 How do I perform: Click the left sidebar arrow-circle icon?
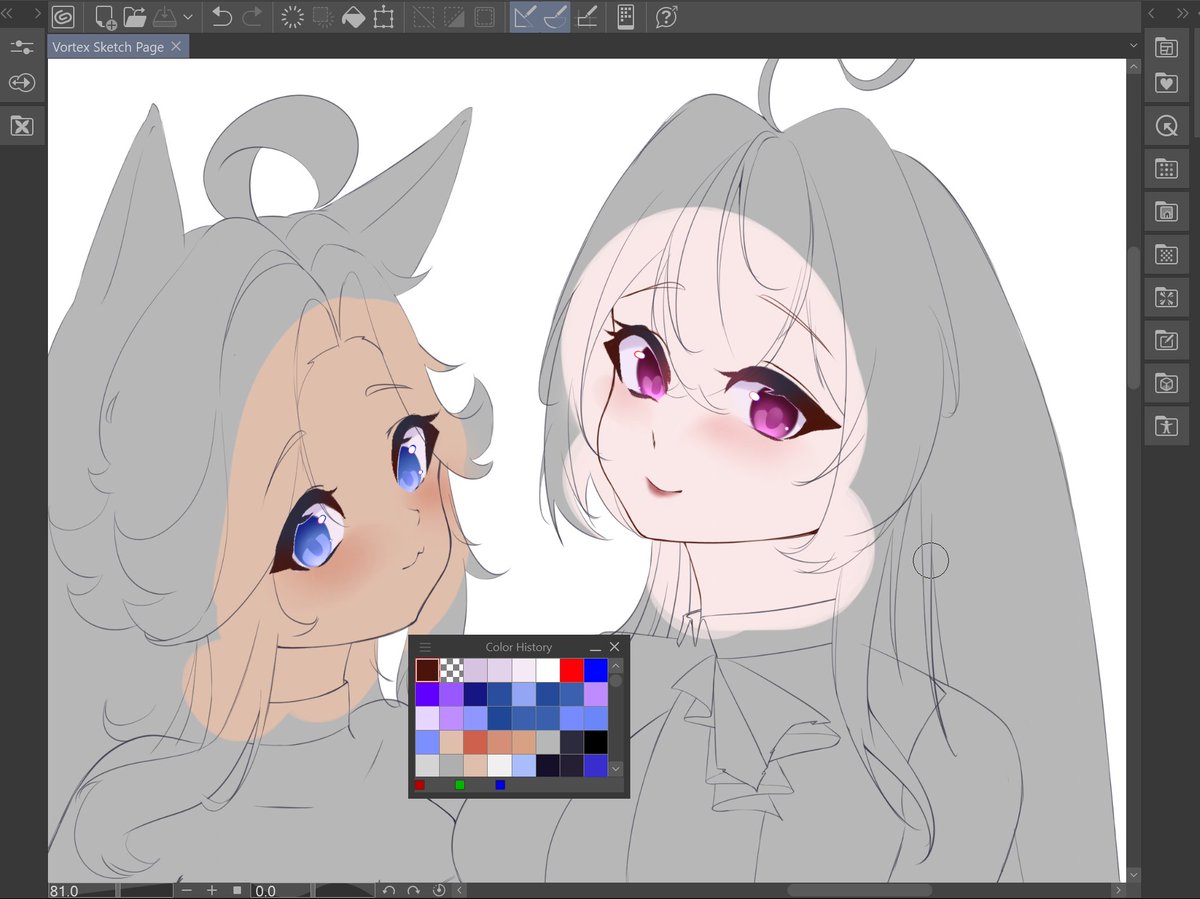click(22, 84)
